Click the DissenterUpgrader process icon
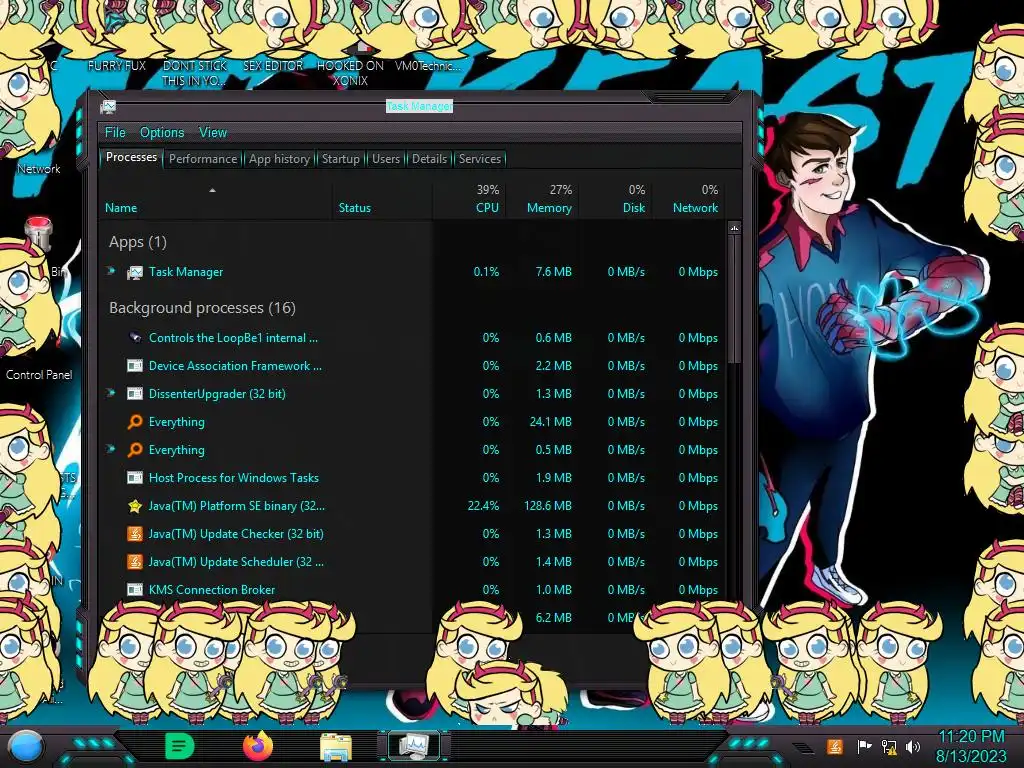The width and height of the screenshot is (1024, 768). (x=135, y=394)
